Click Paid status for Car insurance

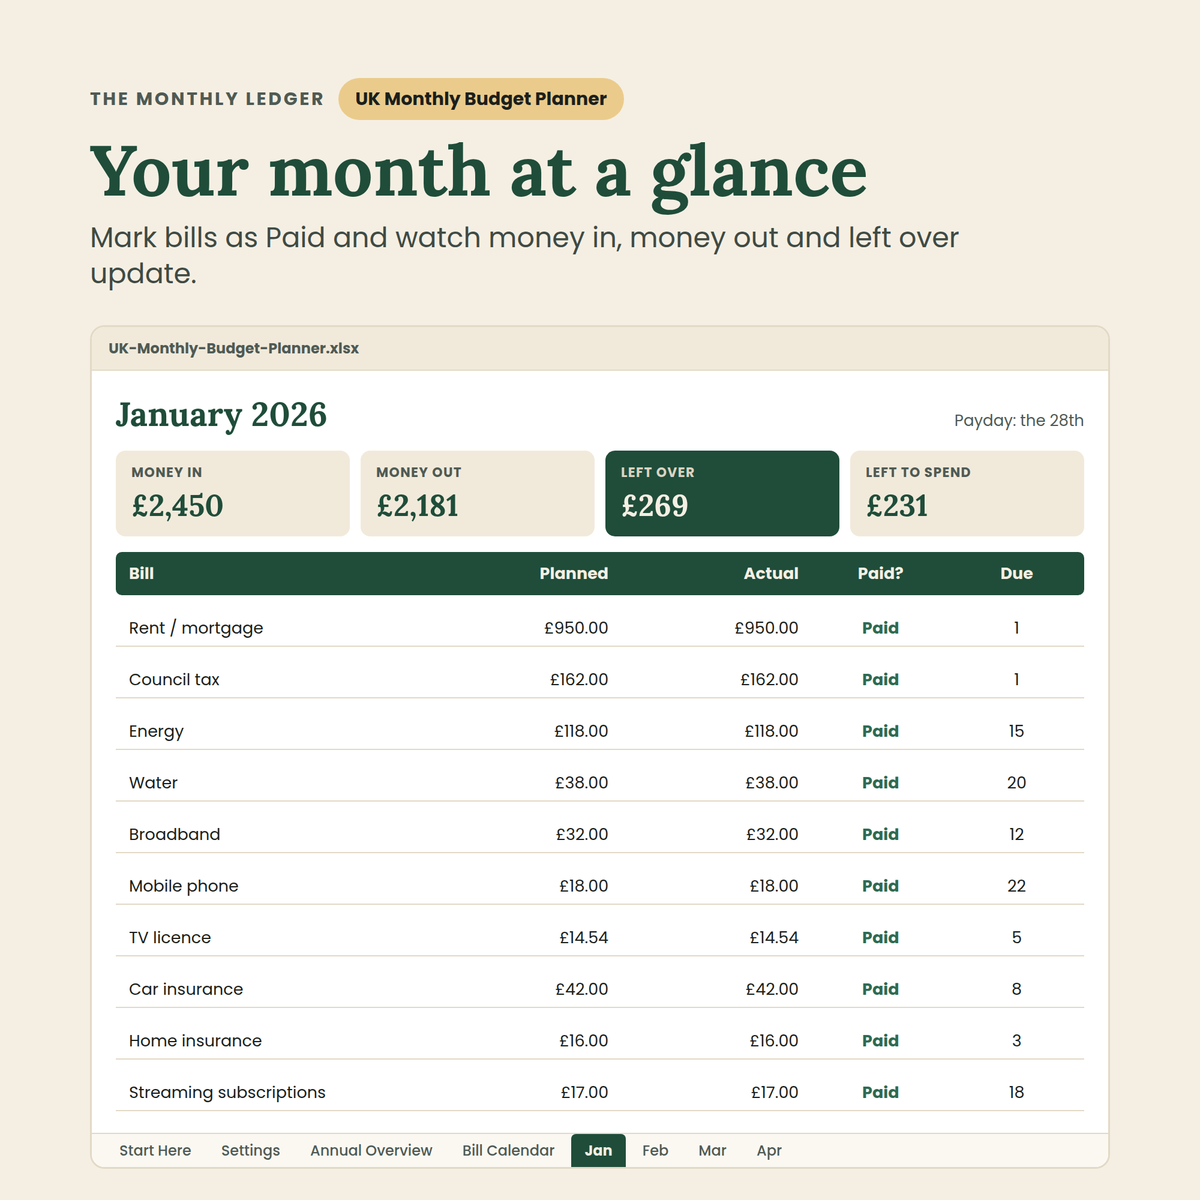click(880, 989)
